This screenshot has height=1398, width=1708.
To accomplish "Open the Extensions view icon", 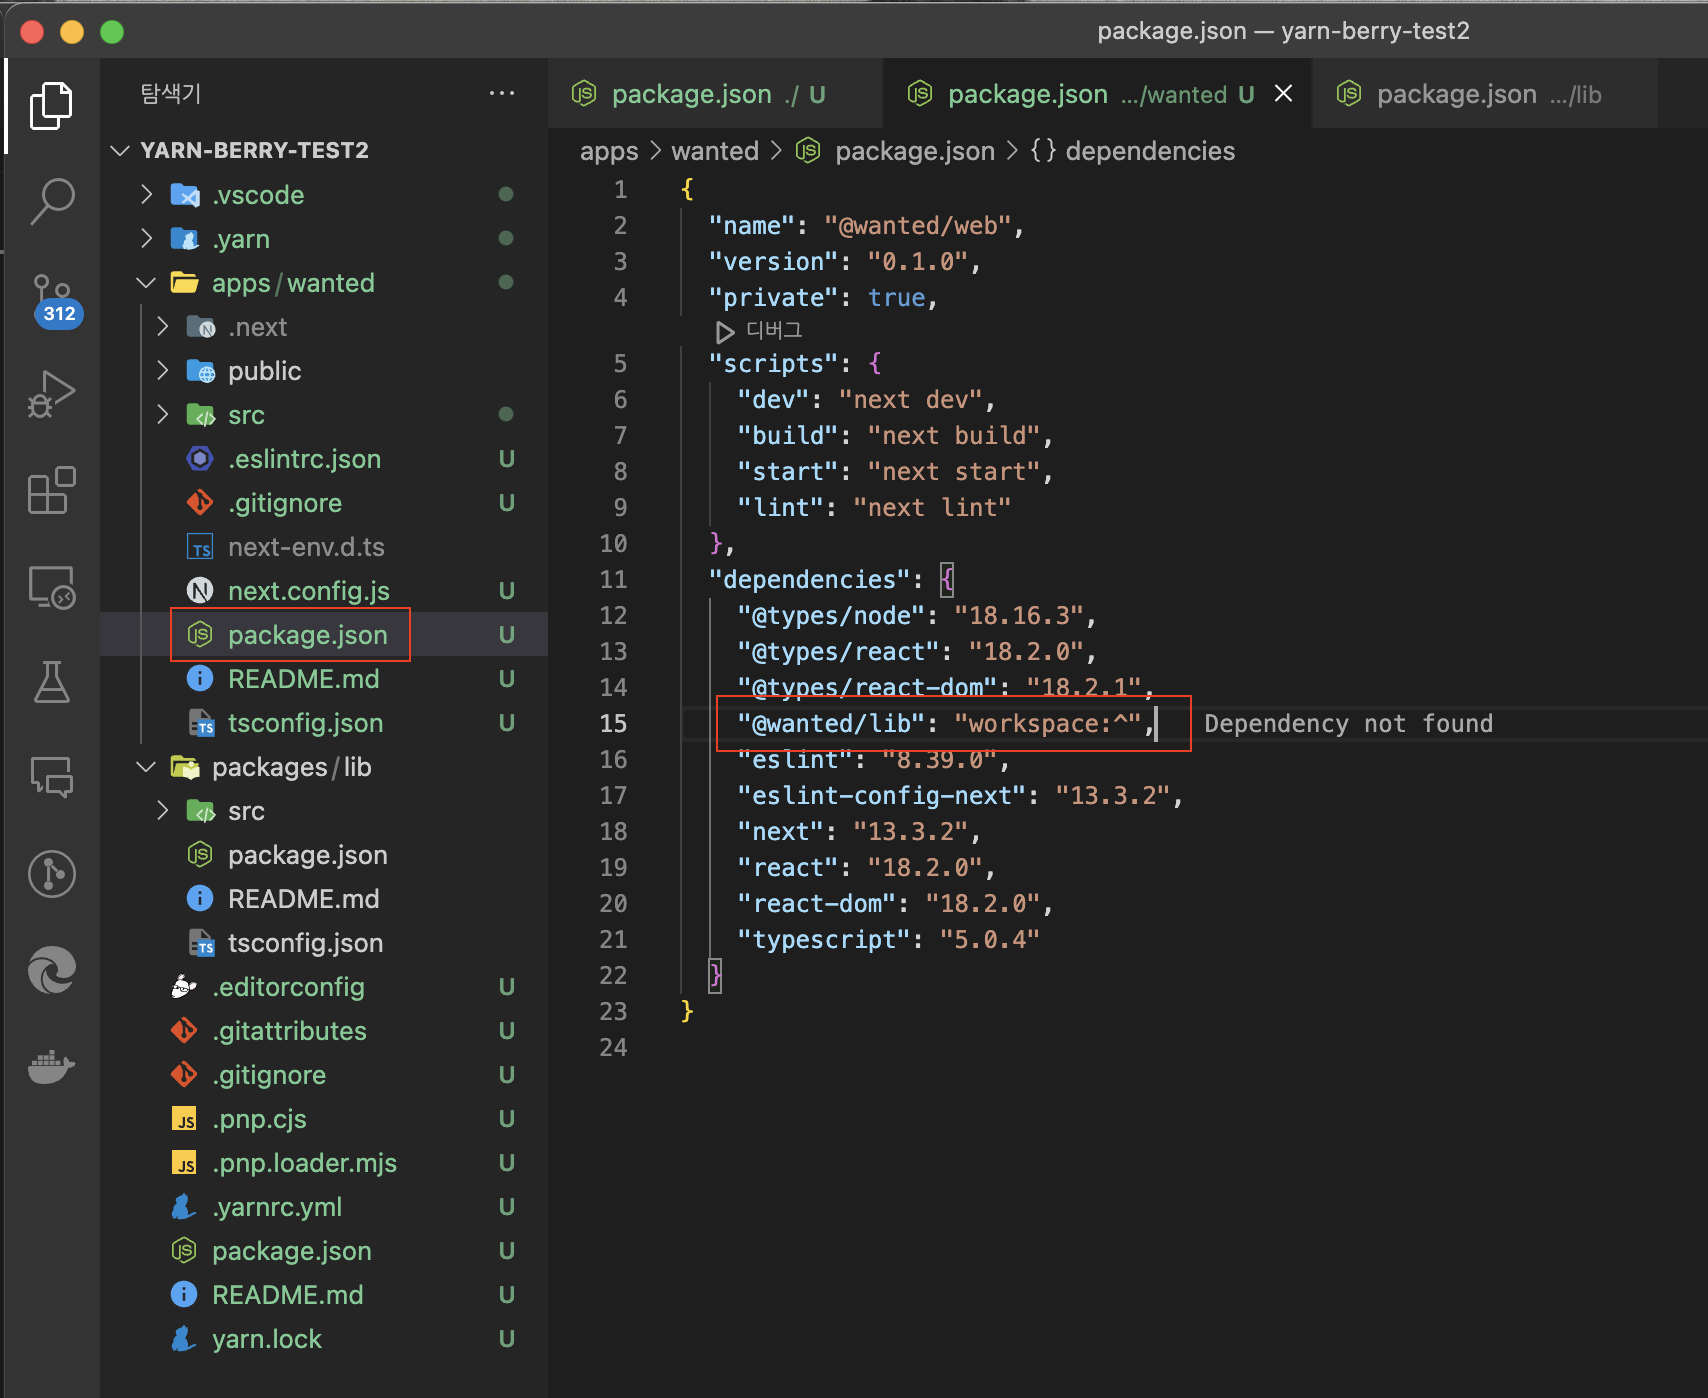I will coord(51,490).
